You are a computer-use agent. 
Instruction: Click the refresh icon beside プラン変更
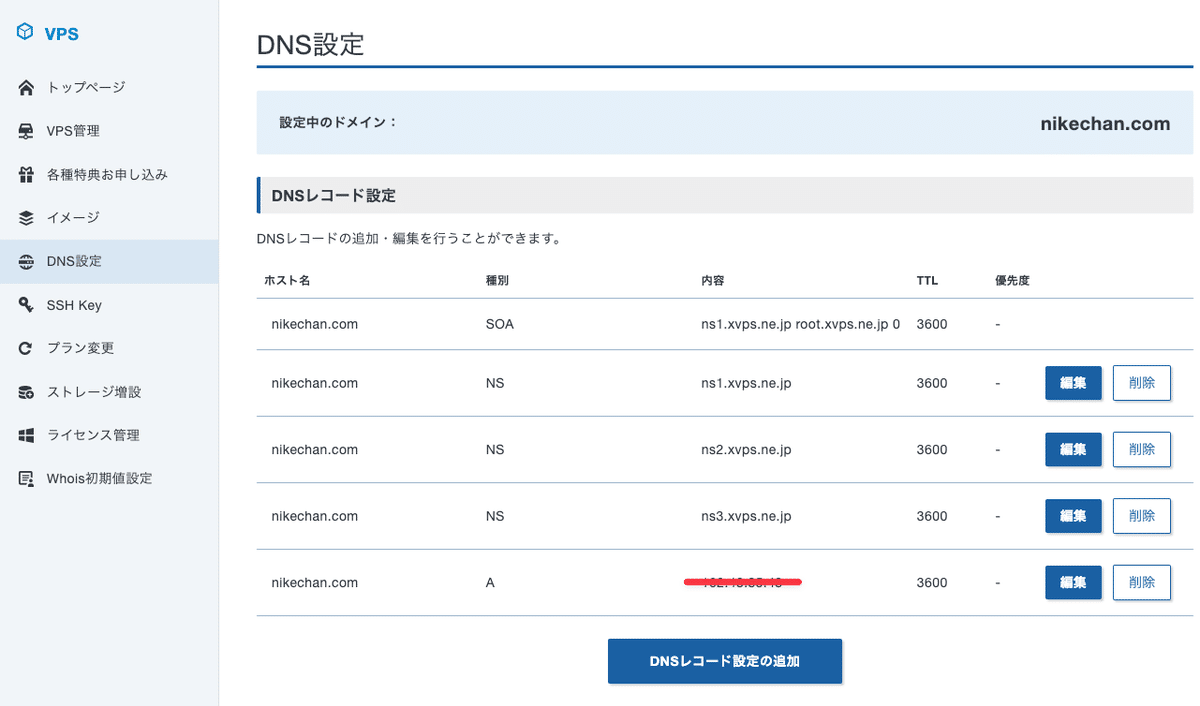27,348
